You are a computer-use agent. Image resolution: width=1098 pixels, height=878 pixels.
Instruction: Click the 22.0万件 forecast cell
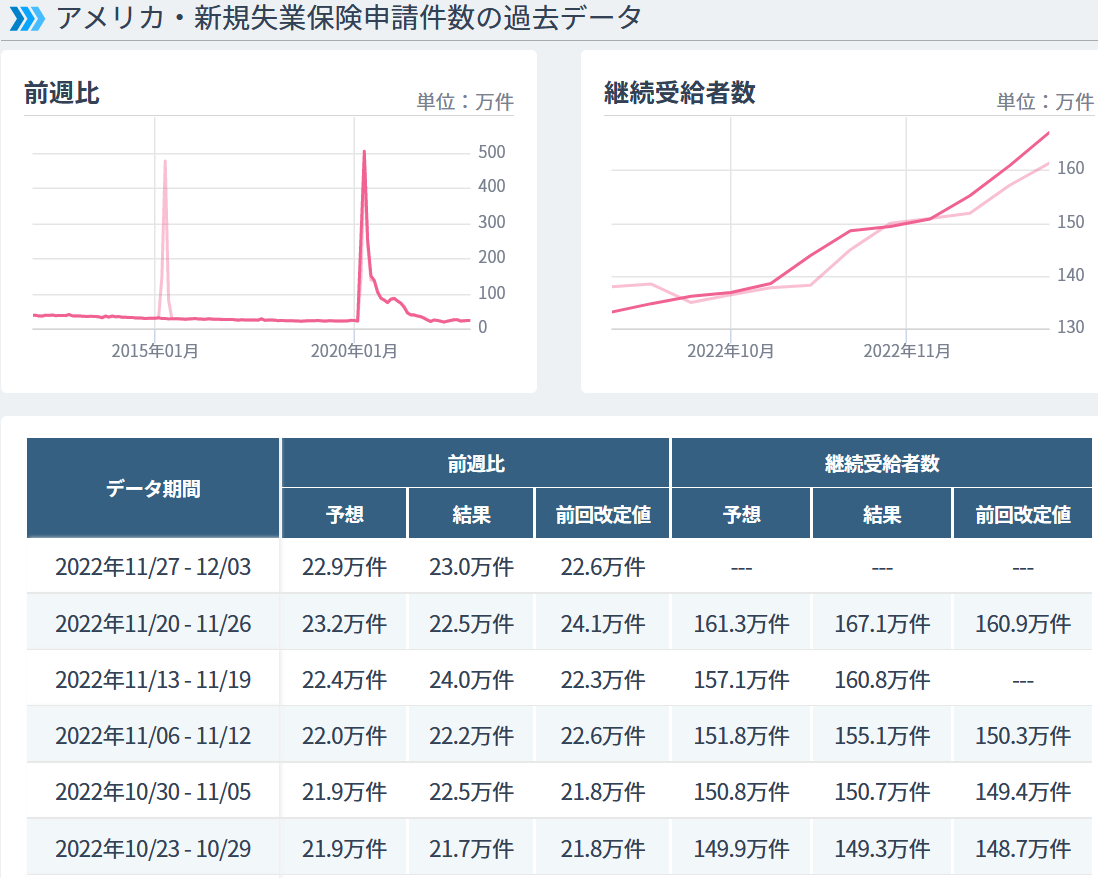(344, 735)
